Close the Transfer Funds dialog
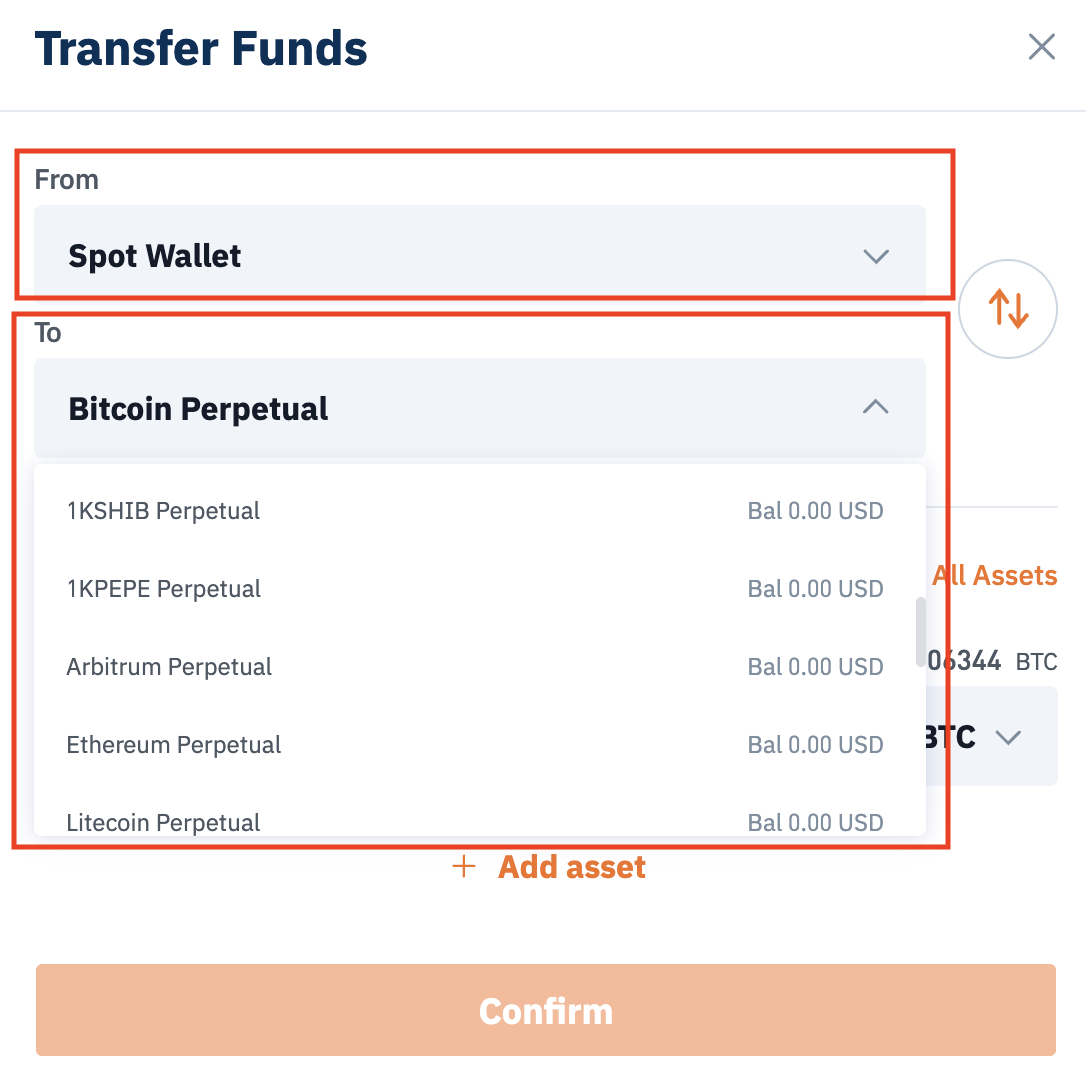 click(1041, 47)
